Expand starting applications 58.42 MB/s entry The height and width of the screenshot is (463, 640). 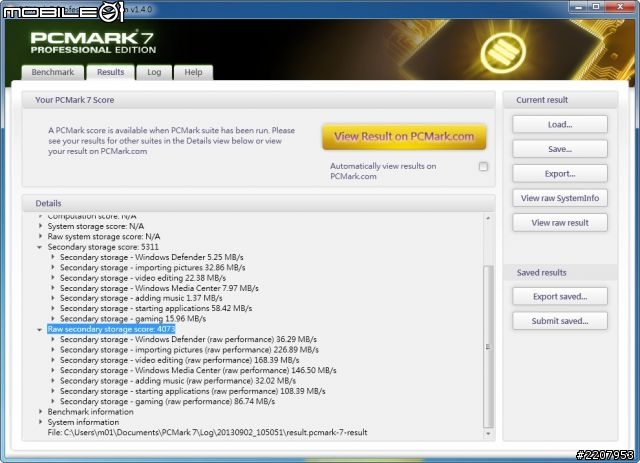[x=53, y=308]
